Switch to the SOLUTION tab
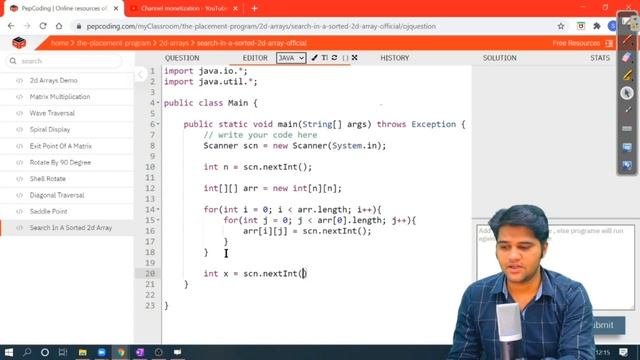Image resolution: width=640 pixels, height=360 pixels. tap(500, 58)
